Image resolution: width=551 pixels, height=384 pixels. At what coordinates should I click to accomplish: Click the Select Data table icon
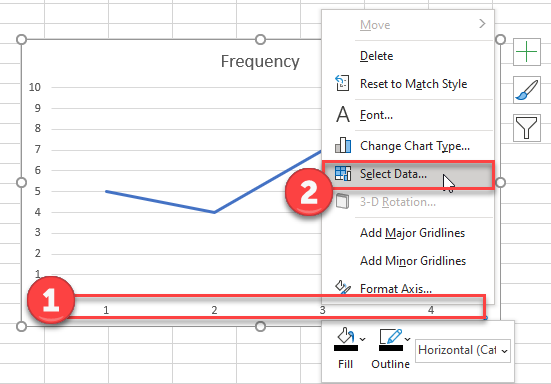pos(343,174)
